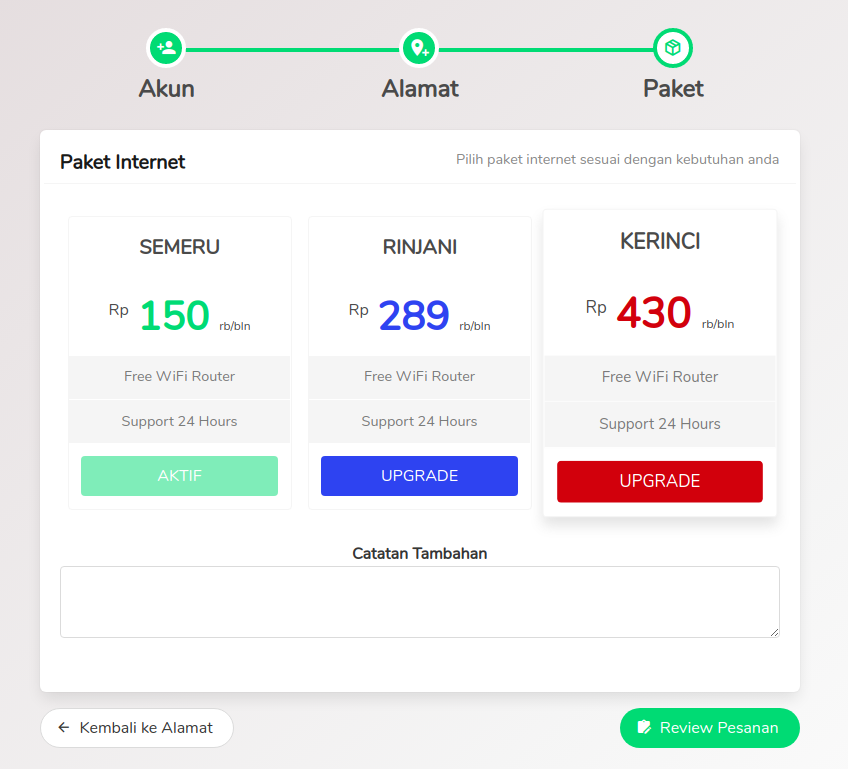Upgrade to the Kerinci plan
Image resolution: width=848 pixels, height=769 pixels.
point(660,481)
